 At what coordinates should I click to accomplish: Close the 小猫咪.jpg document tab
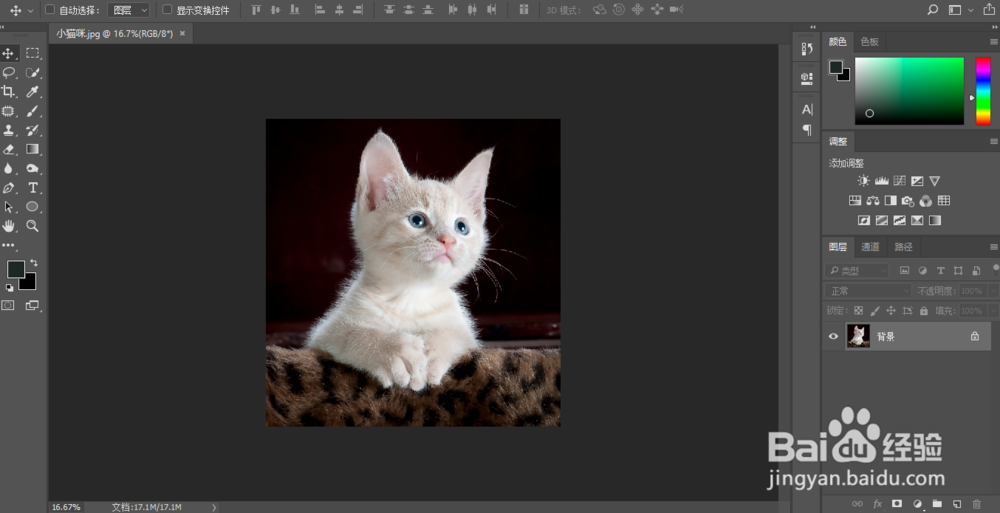click(x=182, y=33)
